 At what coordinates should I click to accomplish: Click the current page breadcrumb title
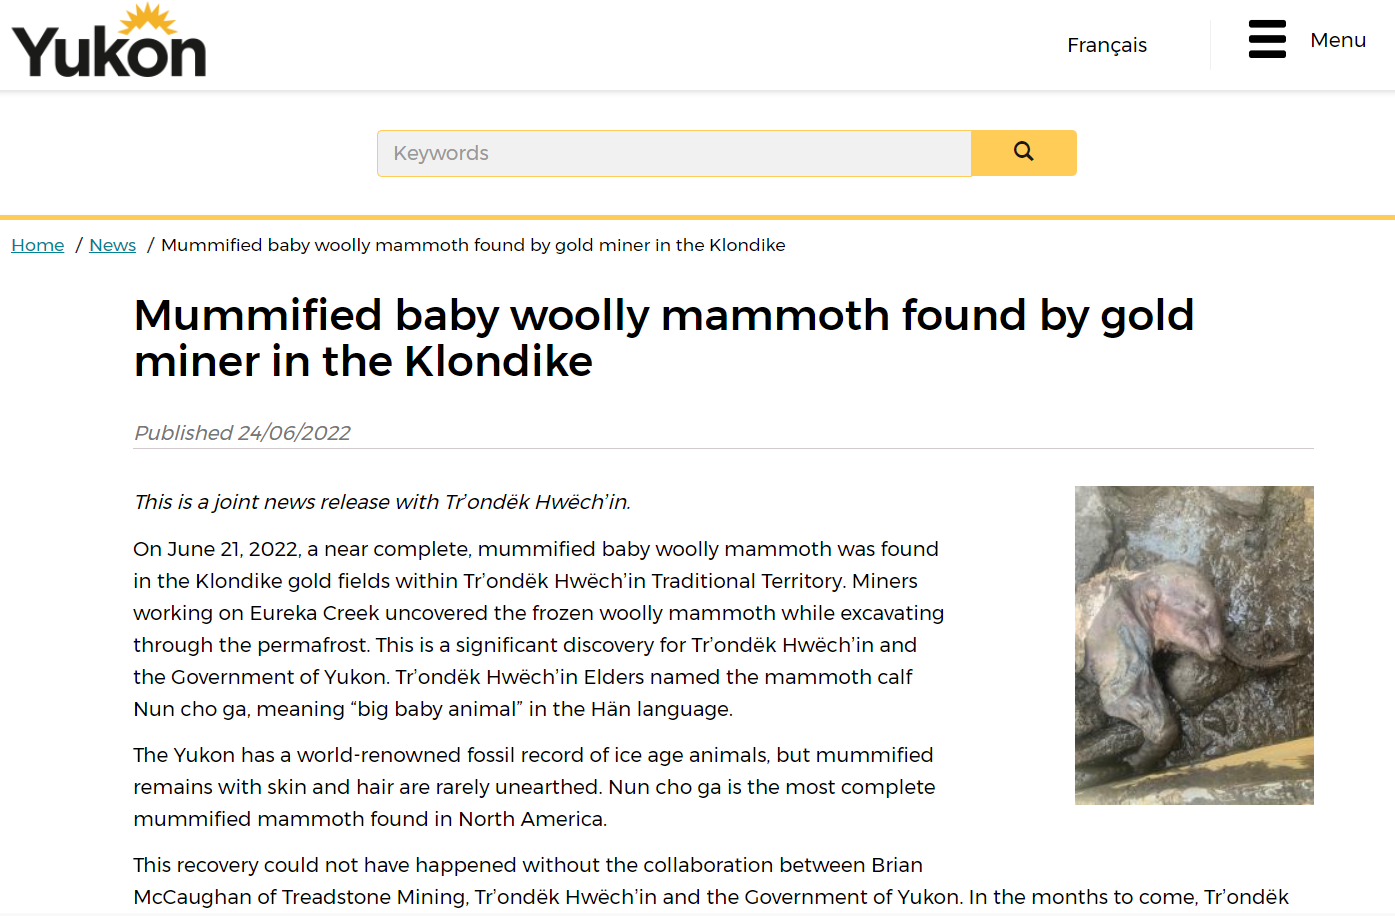(473, 245)
